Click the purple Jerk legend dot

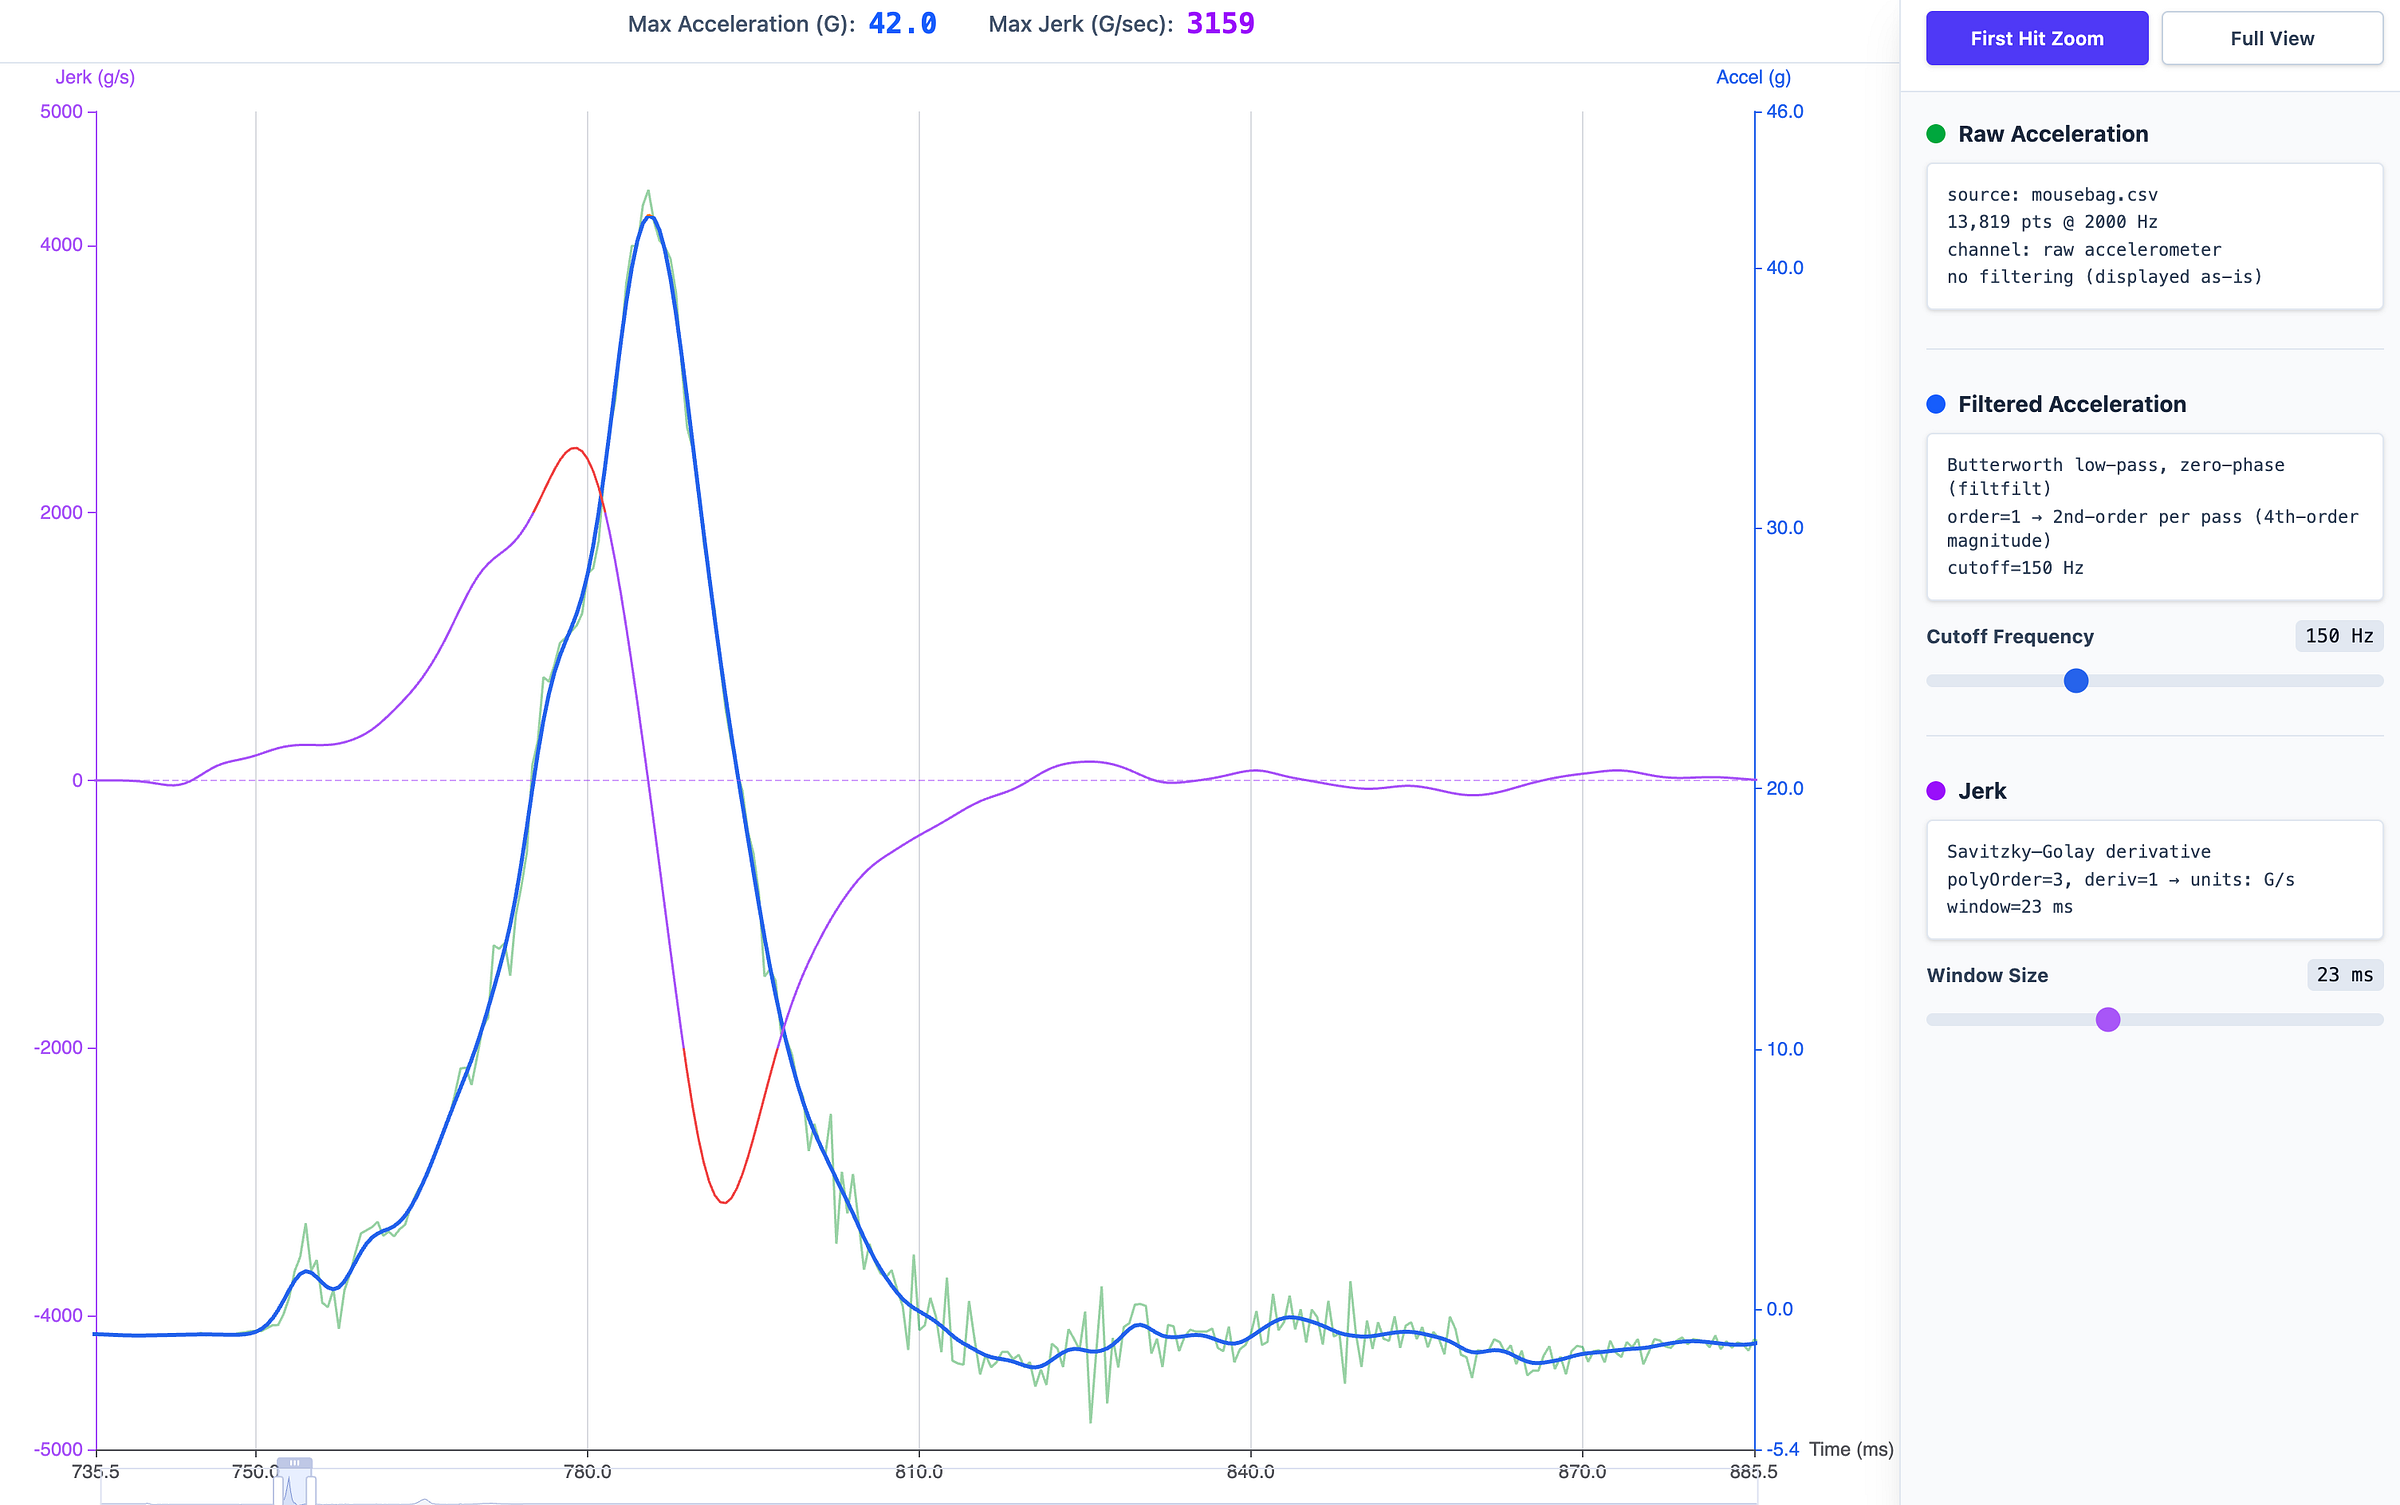(1936, 791)
